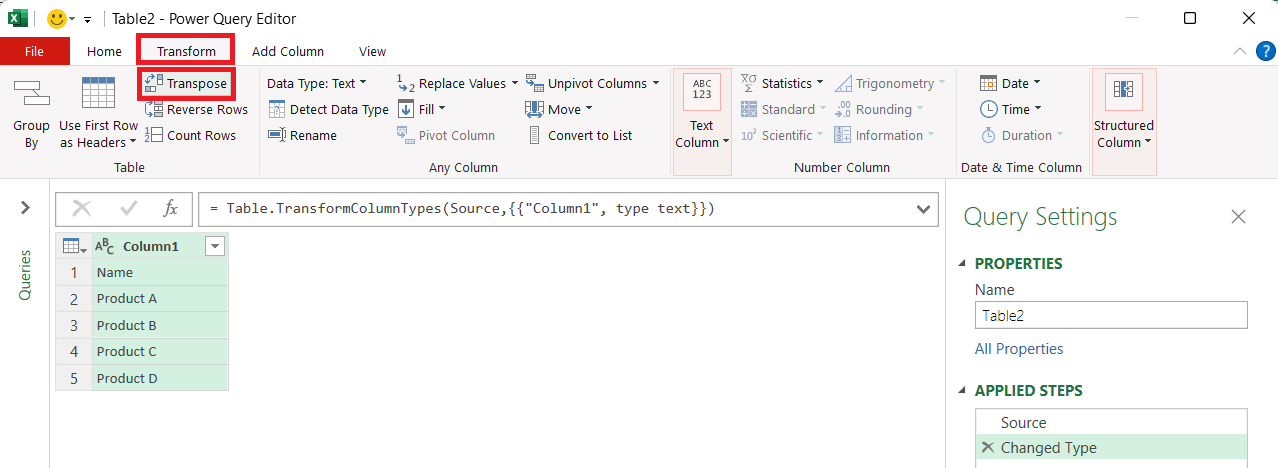Click the table corner menu icon
This screenshot has width=1278, height=468.
tap(74, 246)
